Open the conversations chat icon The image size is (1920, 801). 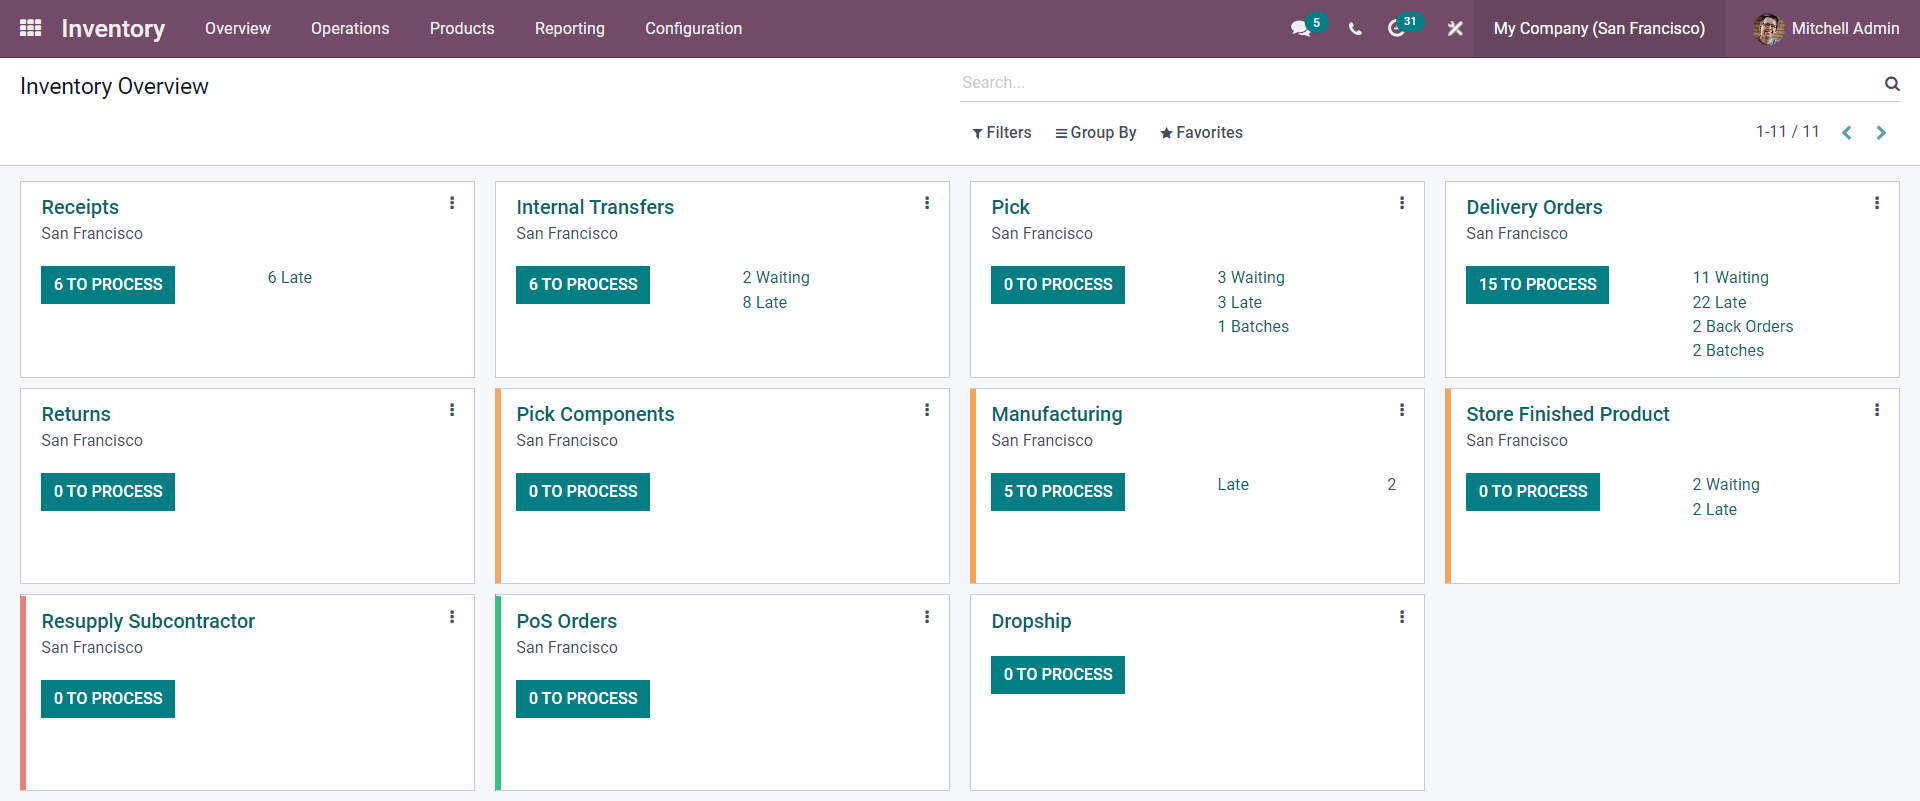(x=1301, y=29)
